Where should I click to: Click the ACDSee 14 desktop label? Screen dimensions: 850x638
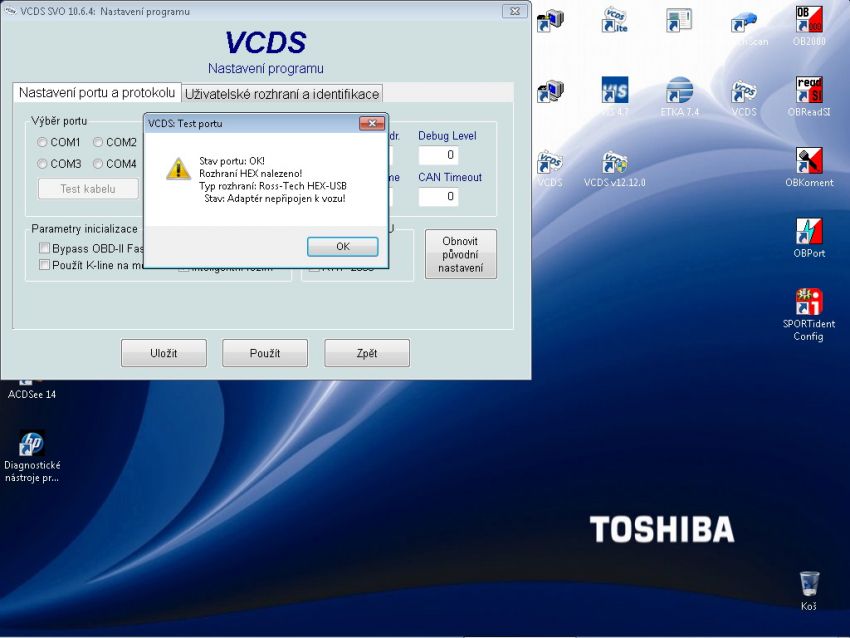coord(32,394)
